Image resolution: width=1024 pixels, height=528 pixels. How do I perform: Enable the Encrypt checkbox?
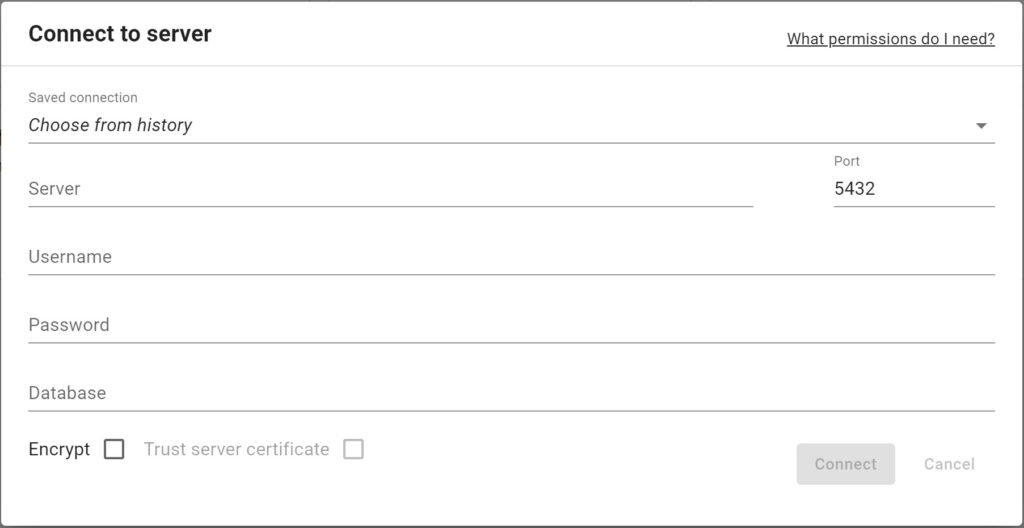point(114,449)
